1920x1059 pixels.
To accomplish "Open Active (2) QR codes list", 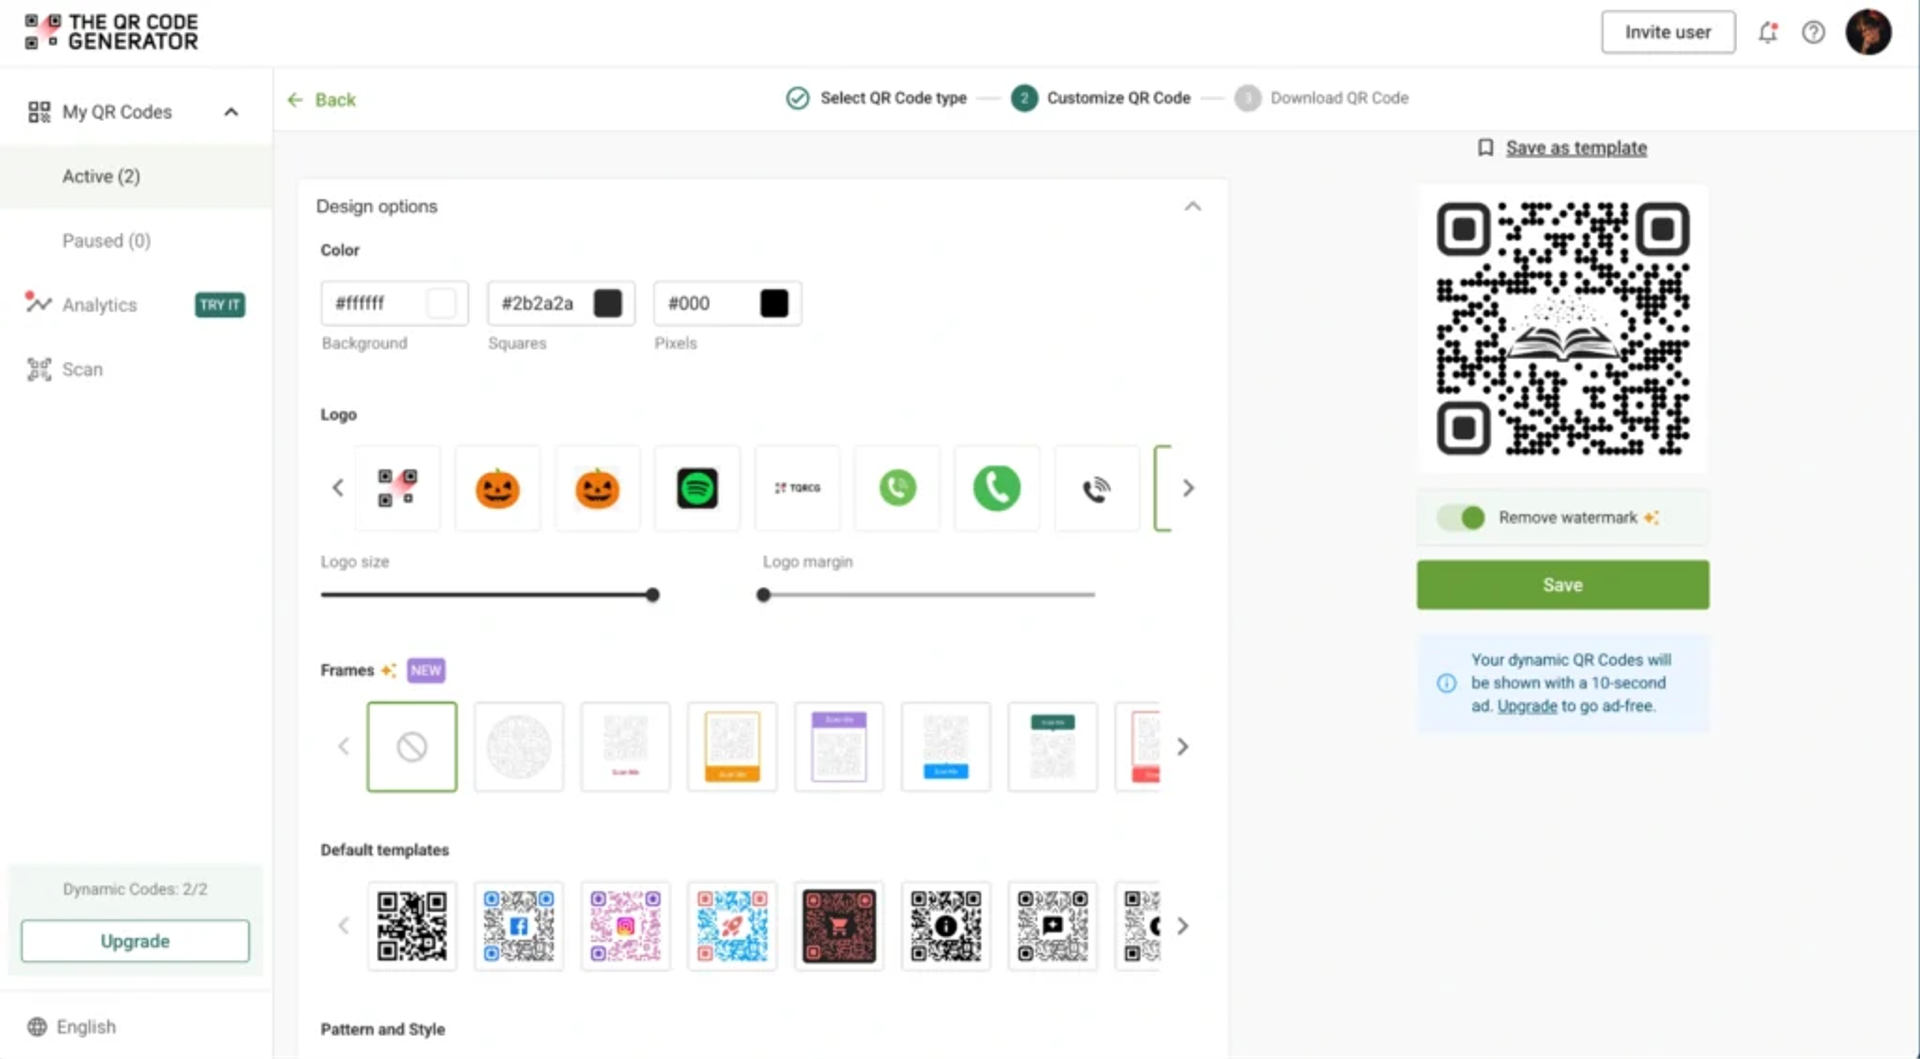I will pos(136,176).
